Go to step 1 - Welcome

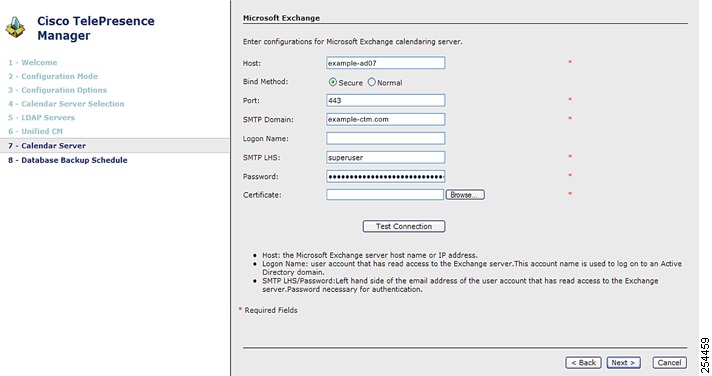click(x=33, y=63)
